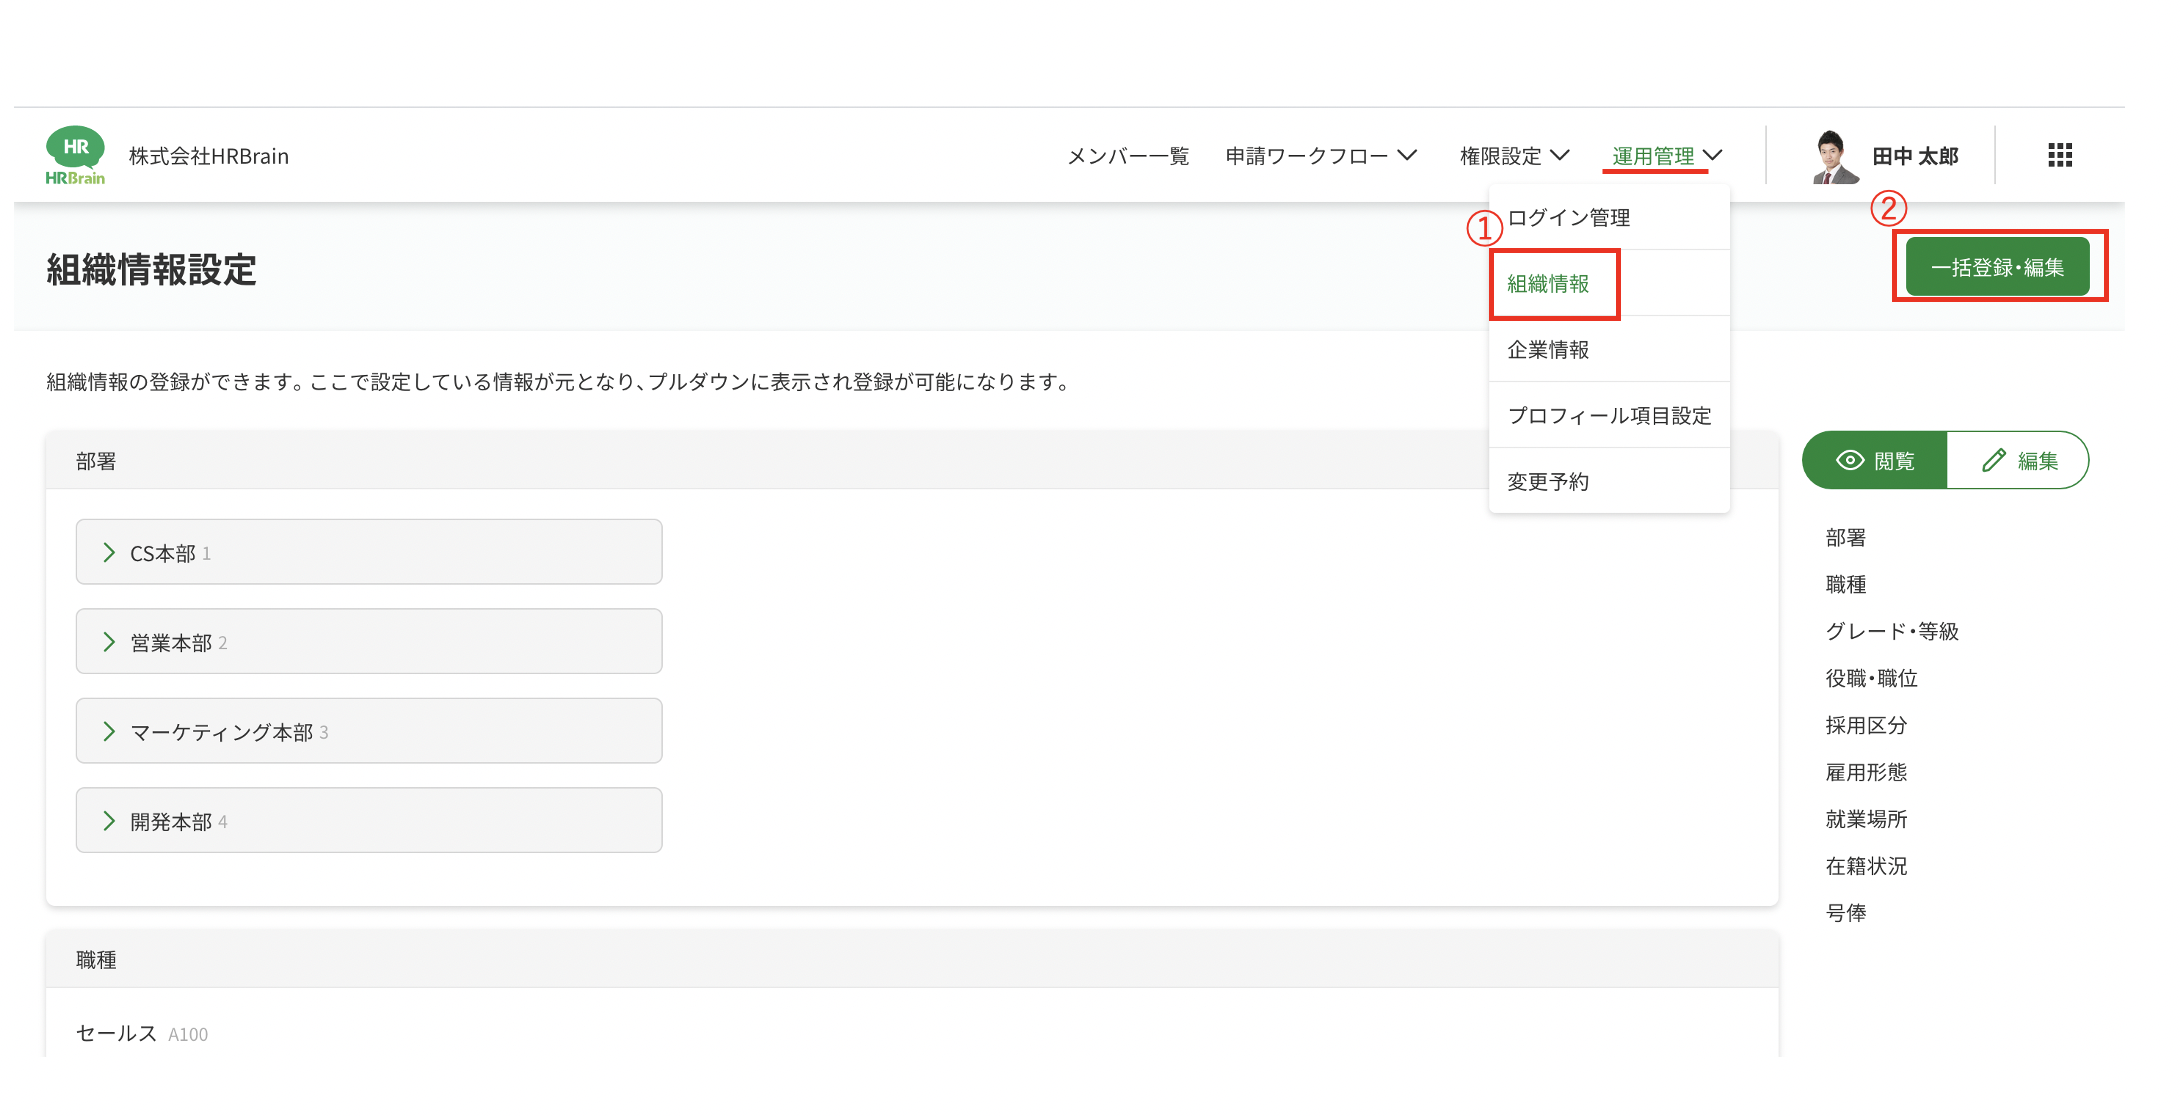The image size is (2180, 1116).
Task: Expand the CS本部 department
Action: 369,552
